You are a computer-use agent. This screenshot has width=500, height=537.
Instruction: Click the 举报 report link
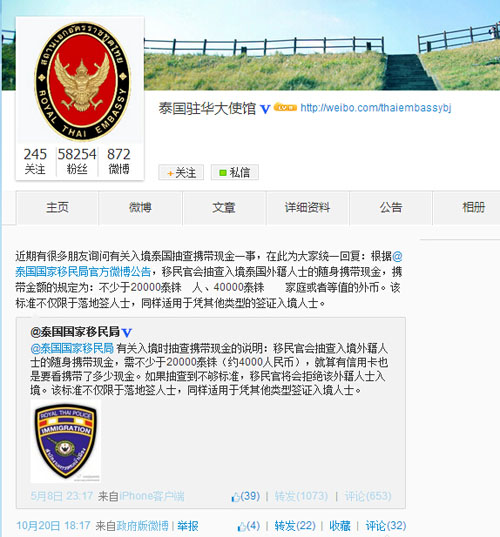click(x=188, y=526)
